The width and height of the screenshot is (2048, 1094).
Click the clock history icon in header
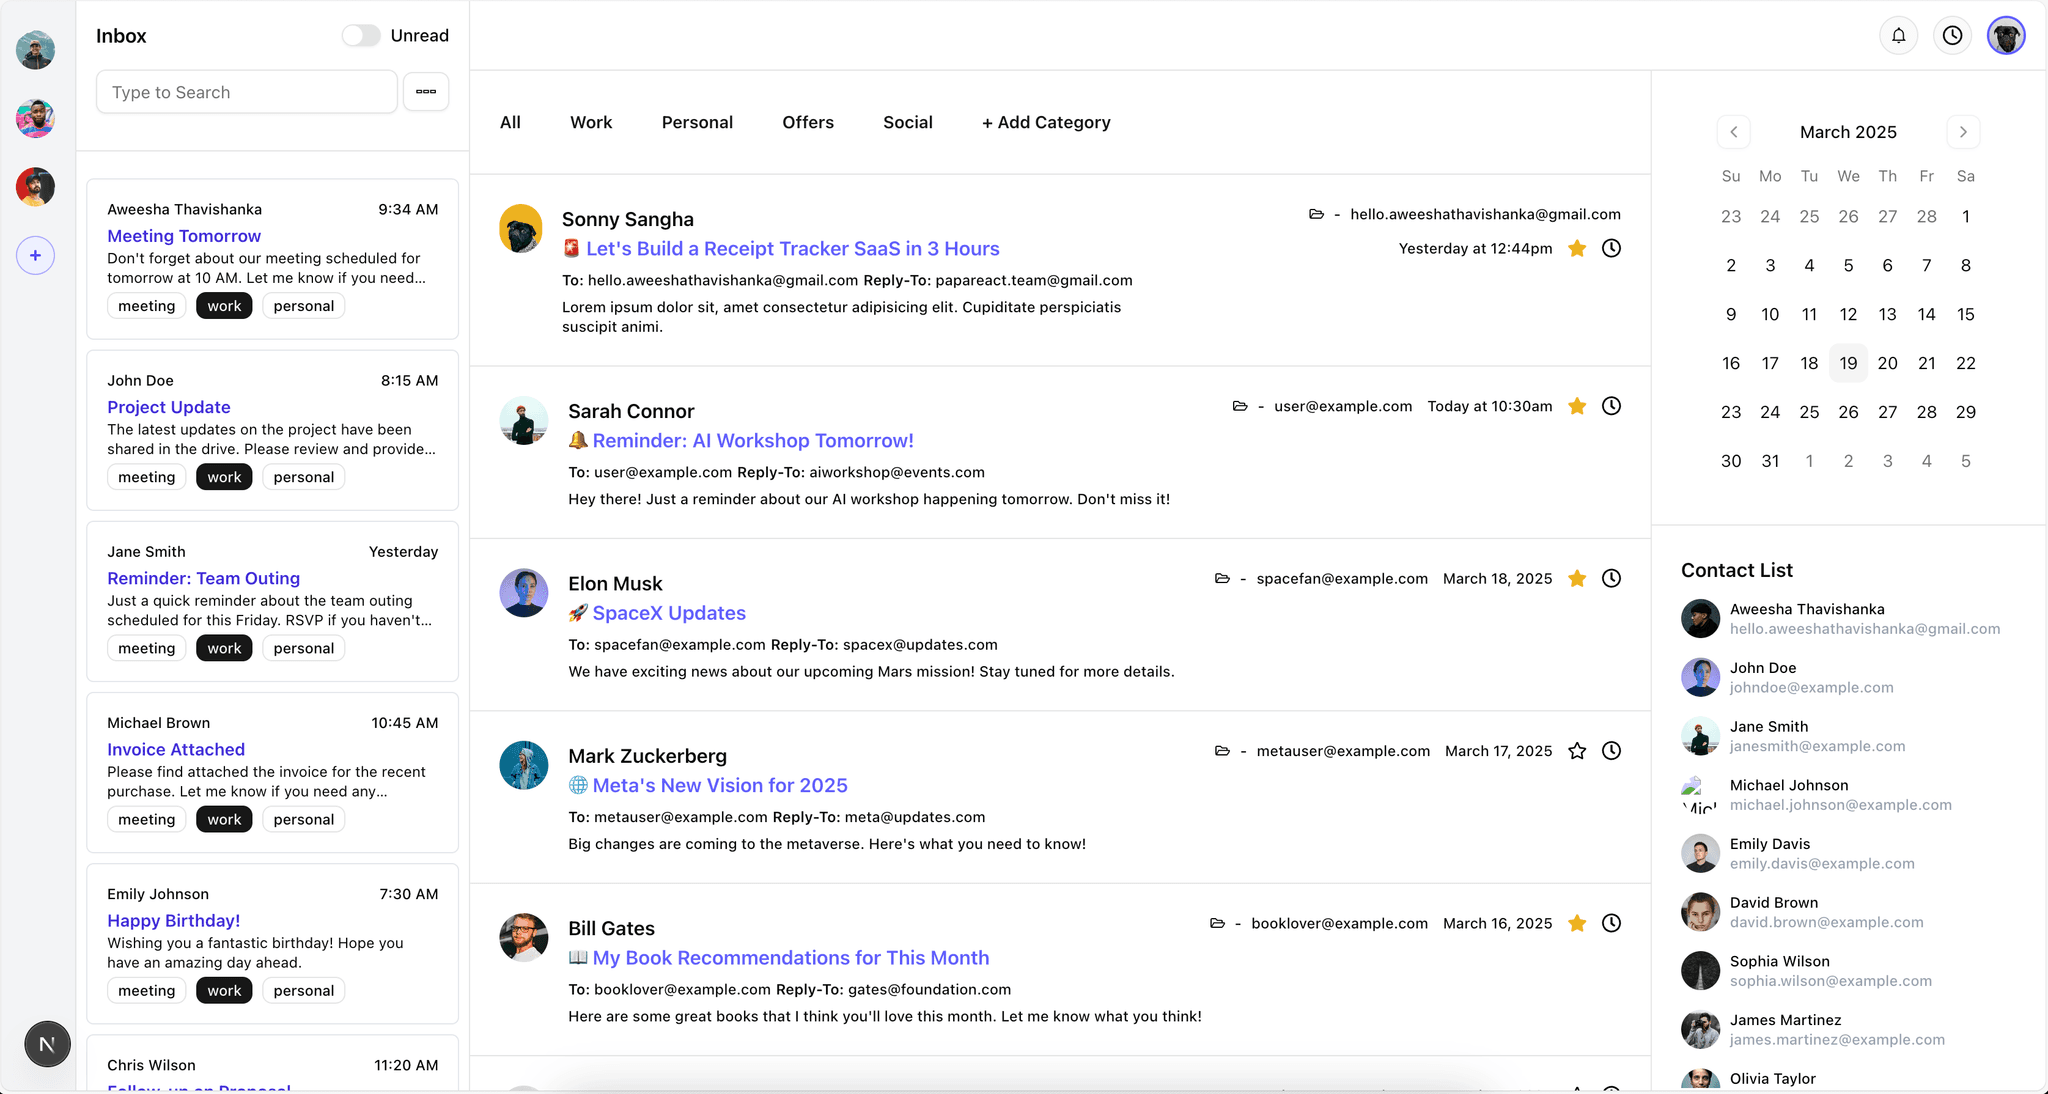click(x=1952, y=36)
